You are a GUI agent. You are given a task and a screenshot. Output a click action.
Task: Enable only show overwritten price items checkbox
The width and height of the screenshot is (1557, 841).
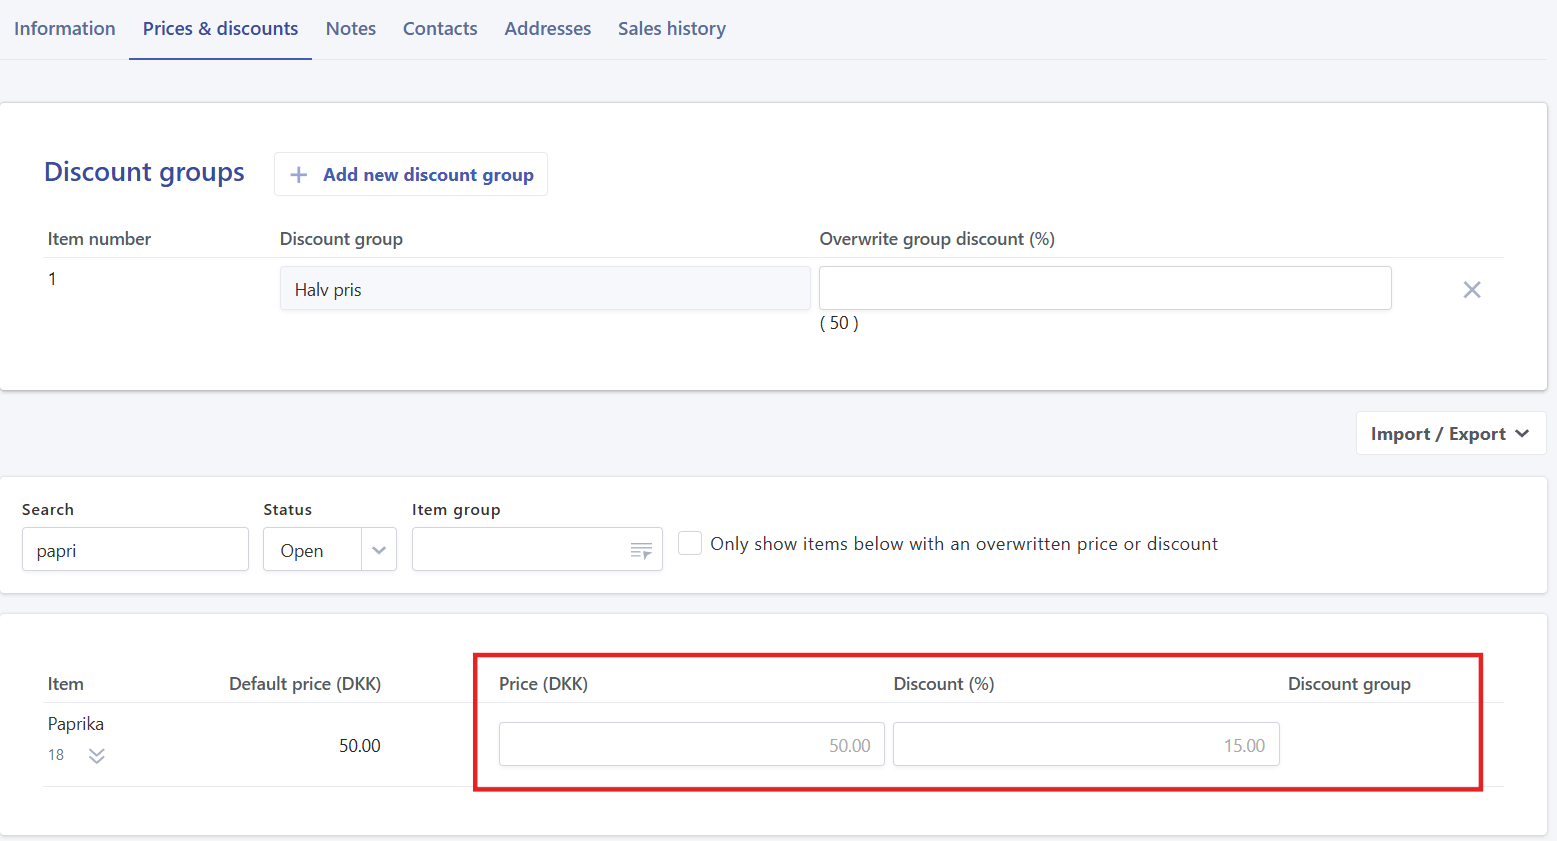pyautogui.click(x=690, y=543)
